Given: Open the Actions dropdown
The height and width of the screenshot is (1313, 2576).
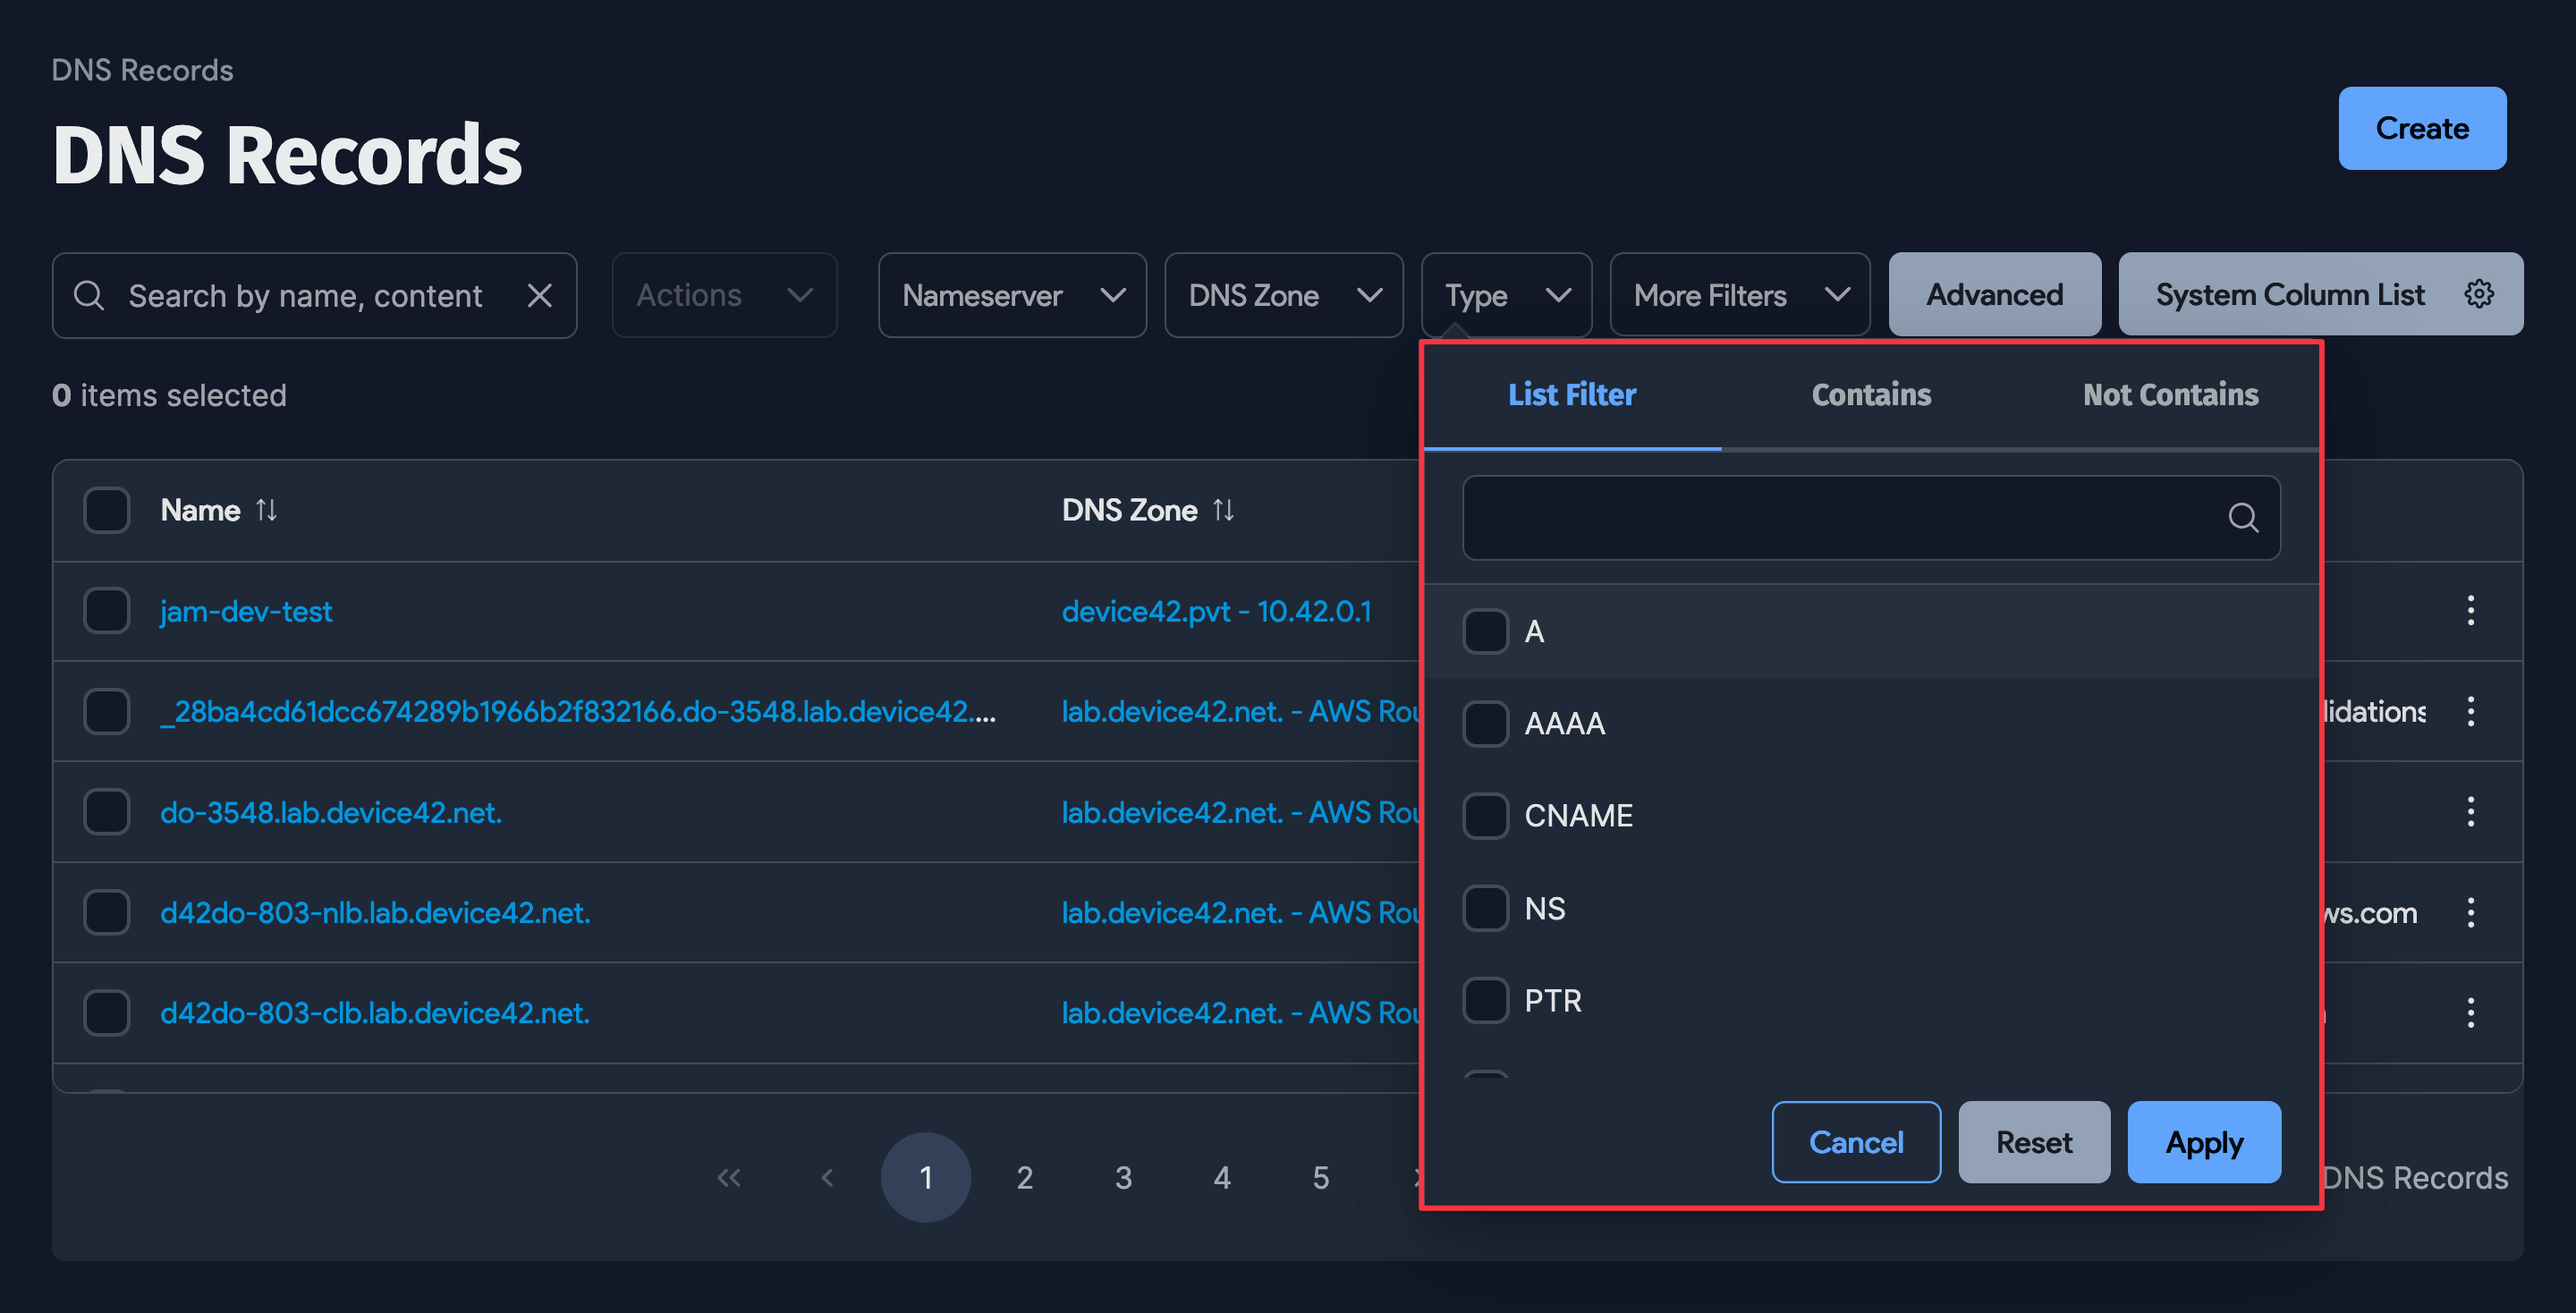Looking at the screenshot, I should point(723,295).
